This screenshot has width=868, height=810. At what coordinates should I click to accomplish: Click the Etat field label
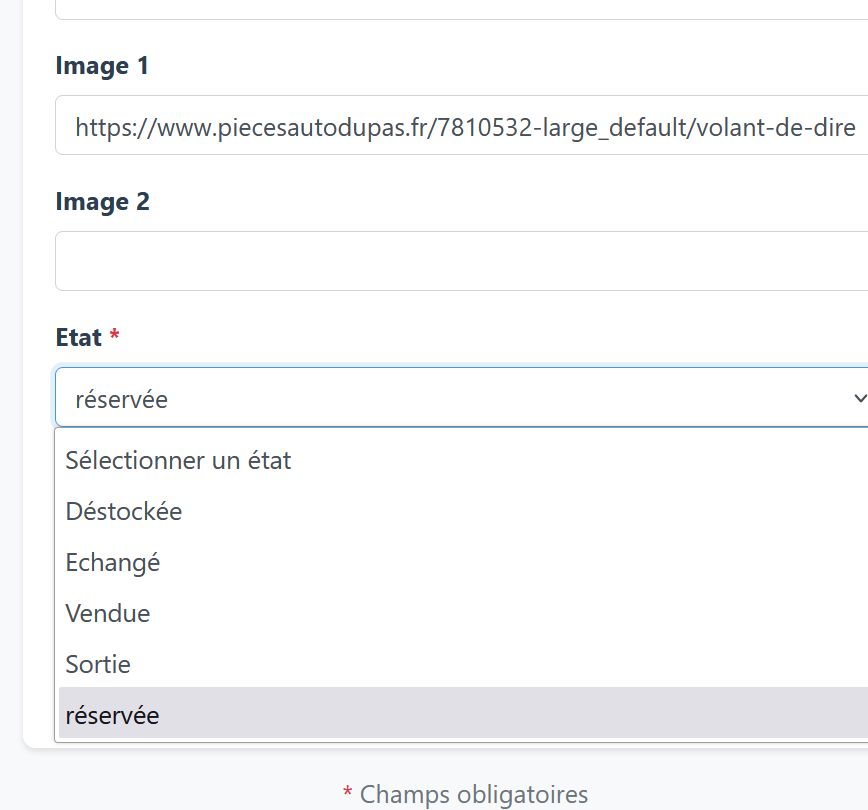click(79, 337)
